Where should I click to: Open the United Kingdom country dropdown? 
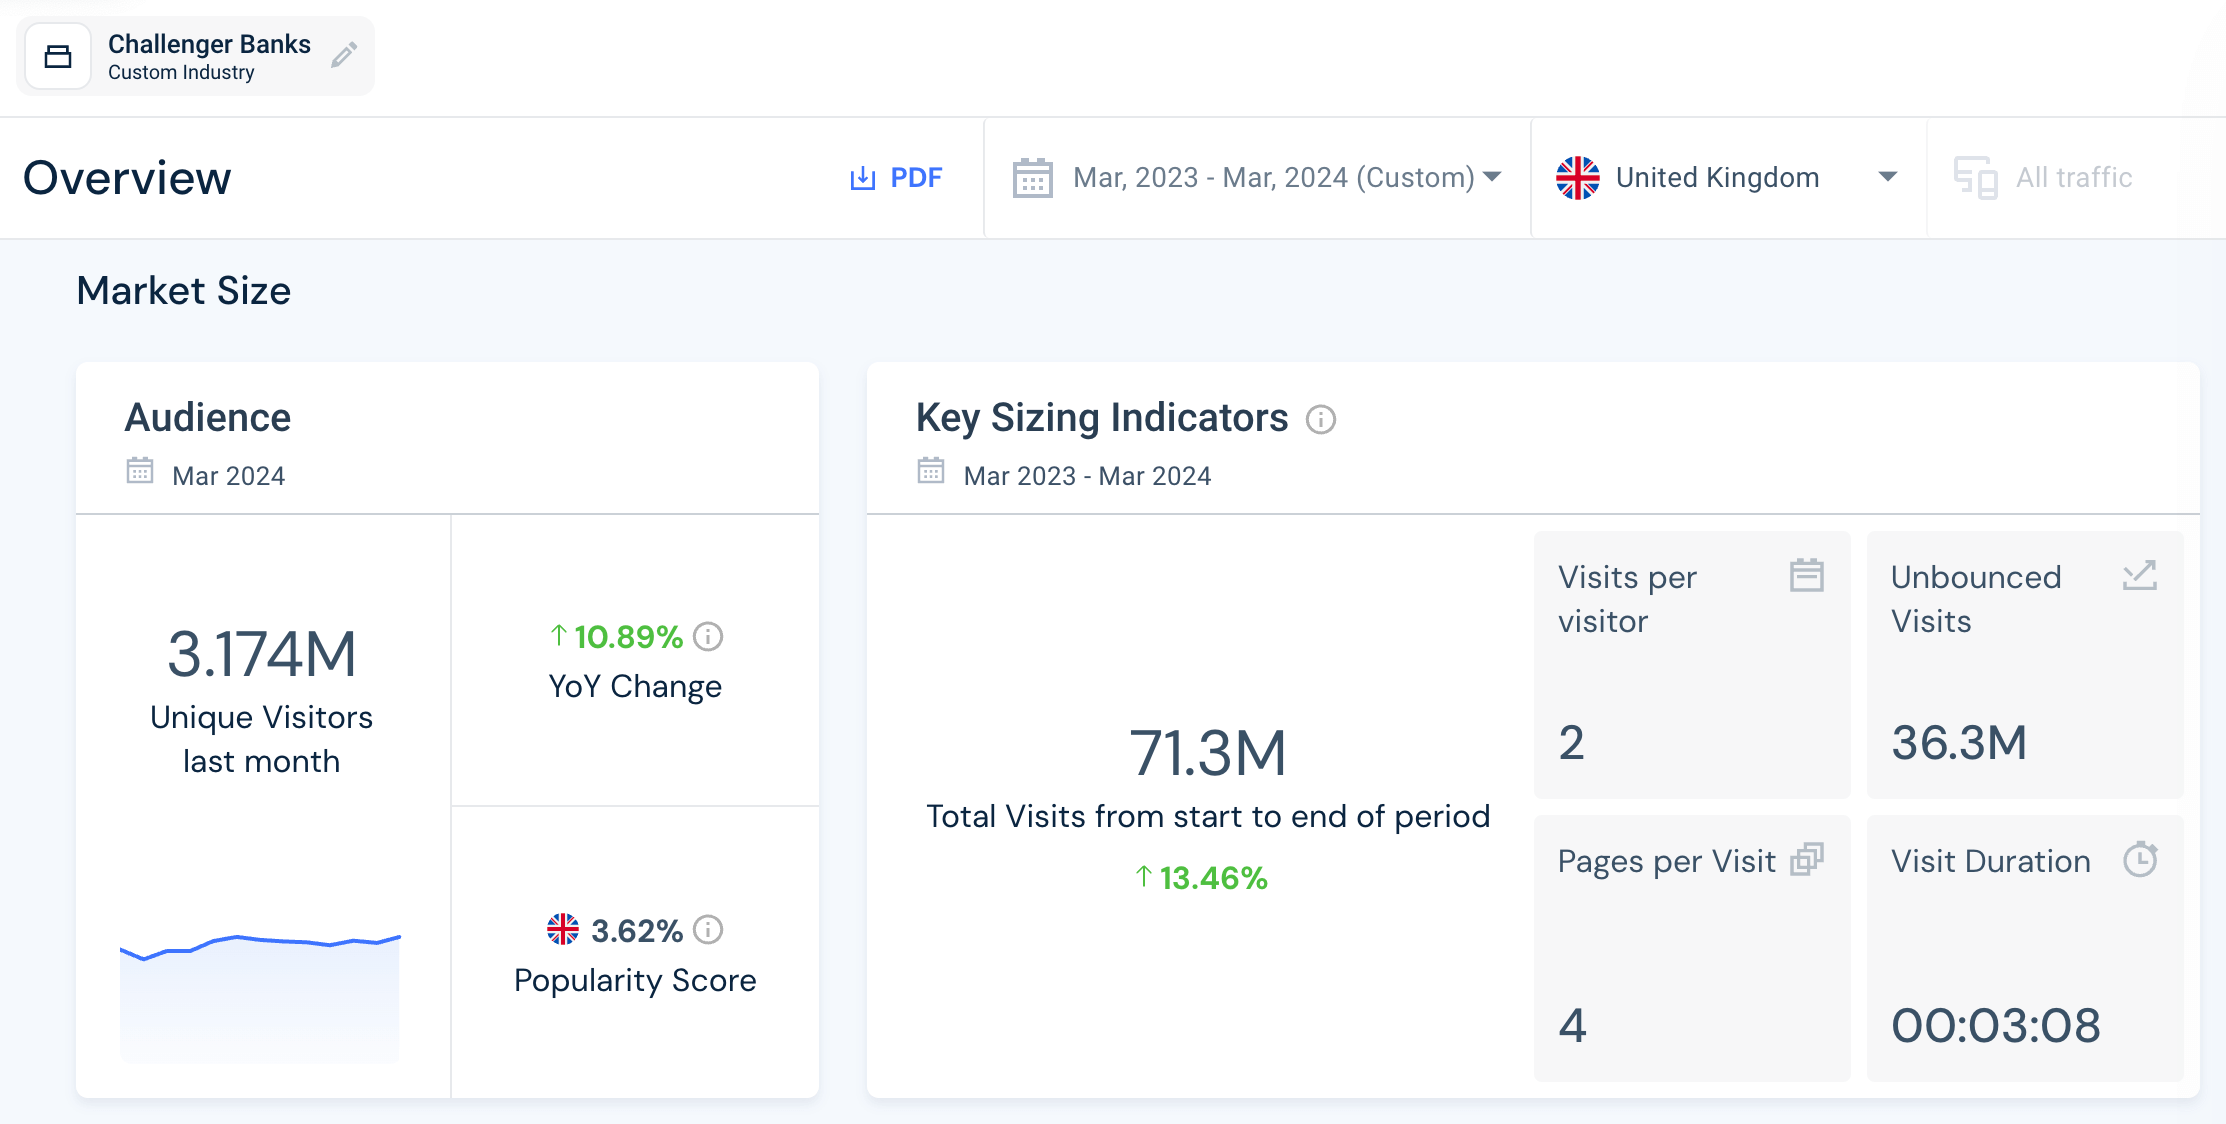point(1717,177)
